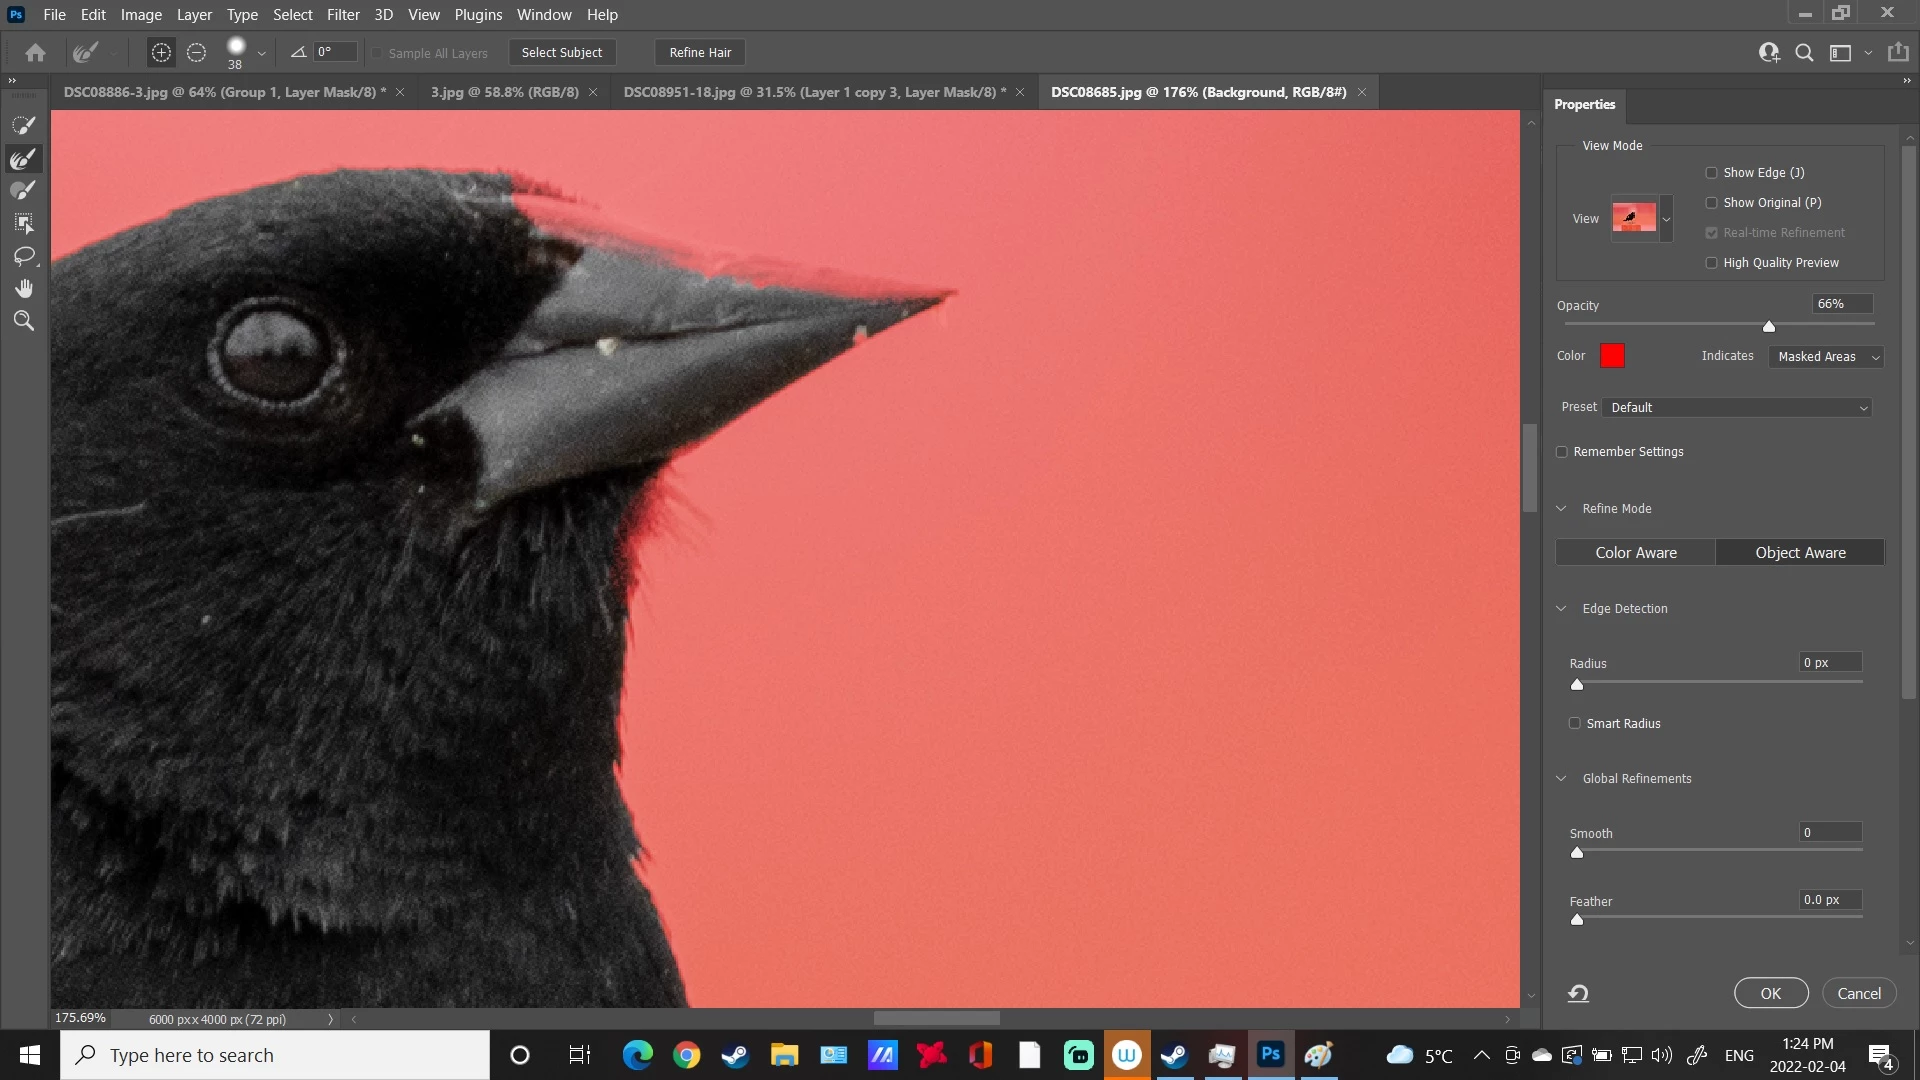Select the Hand tool
This screenshot has height=1080, width=1920.
[x=23, y=289]
